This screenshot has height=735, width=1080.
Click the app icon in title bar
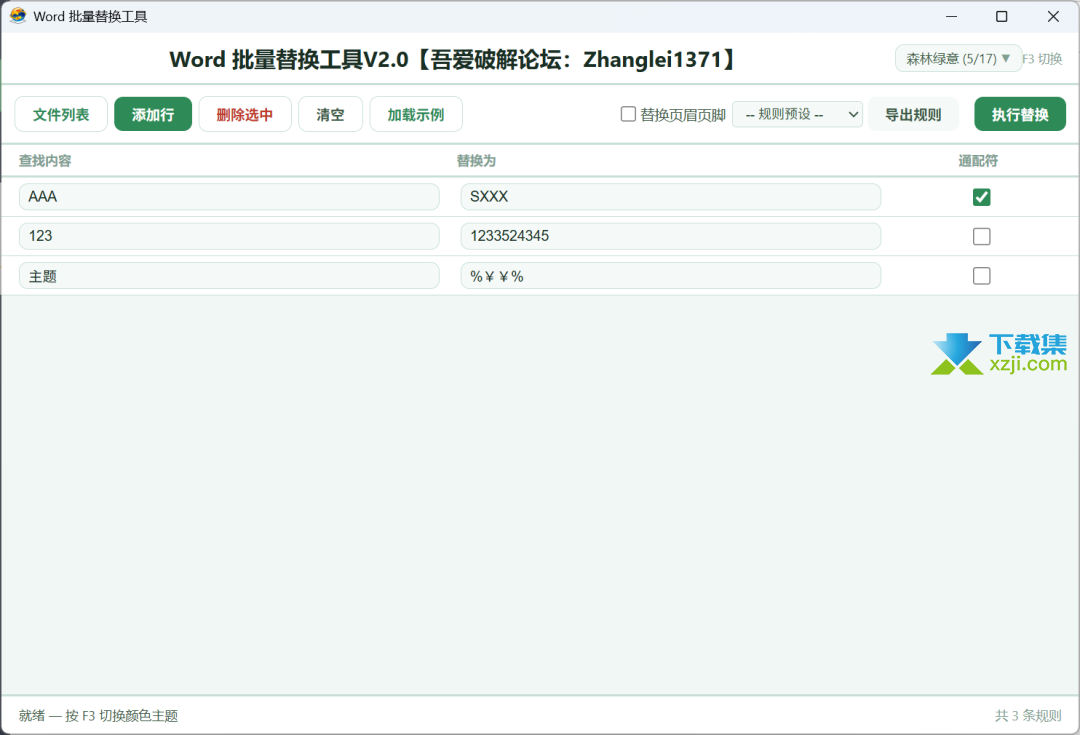[x=18, y=16]
